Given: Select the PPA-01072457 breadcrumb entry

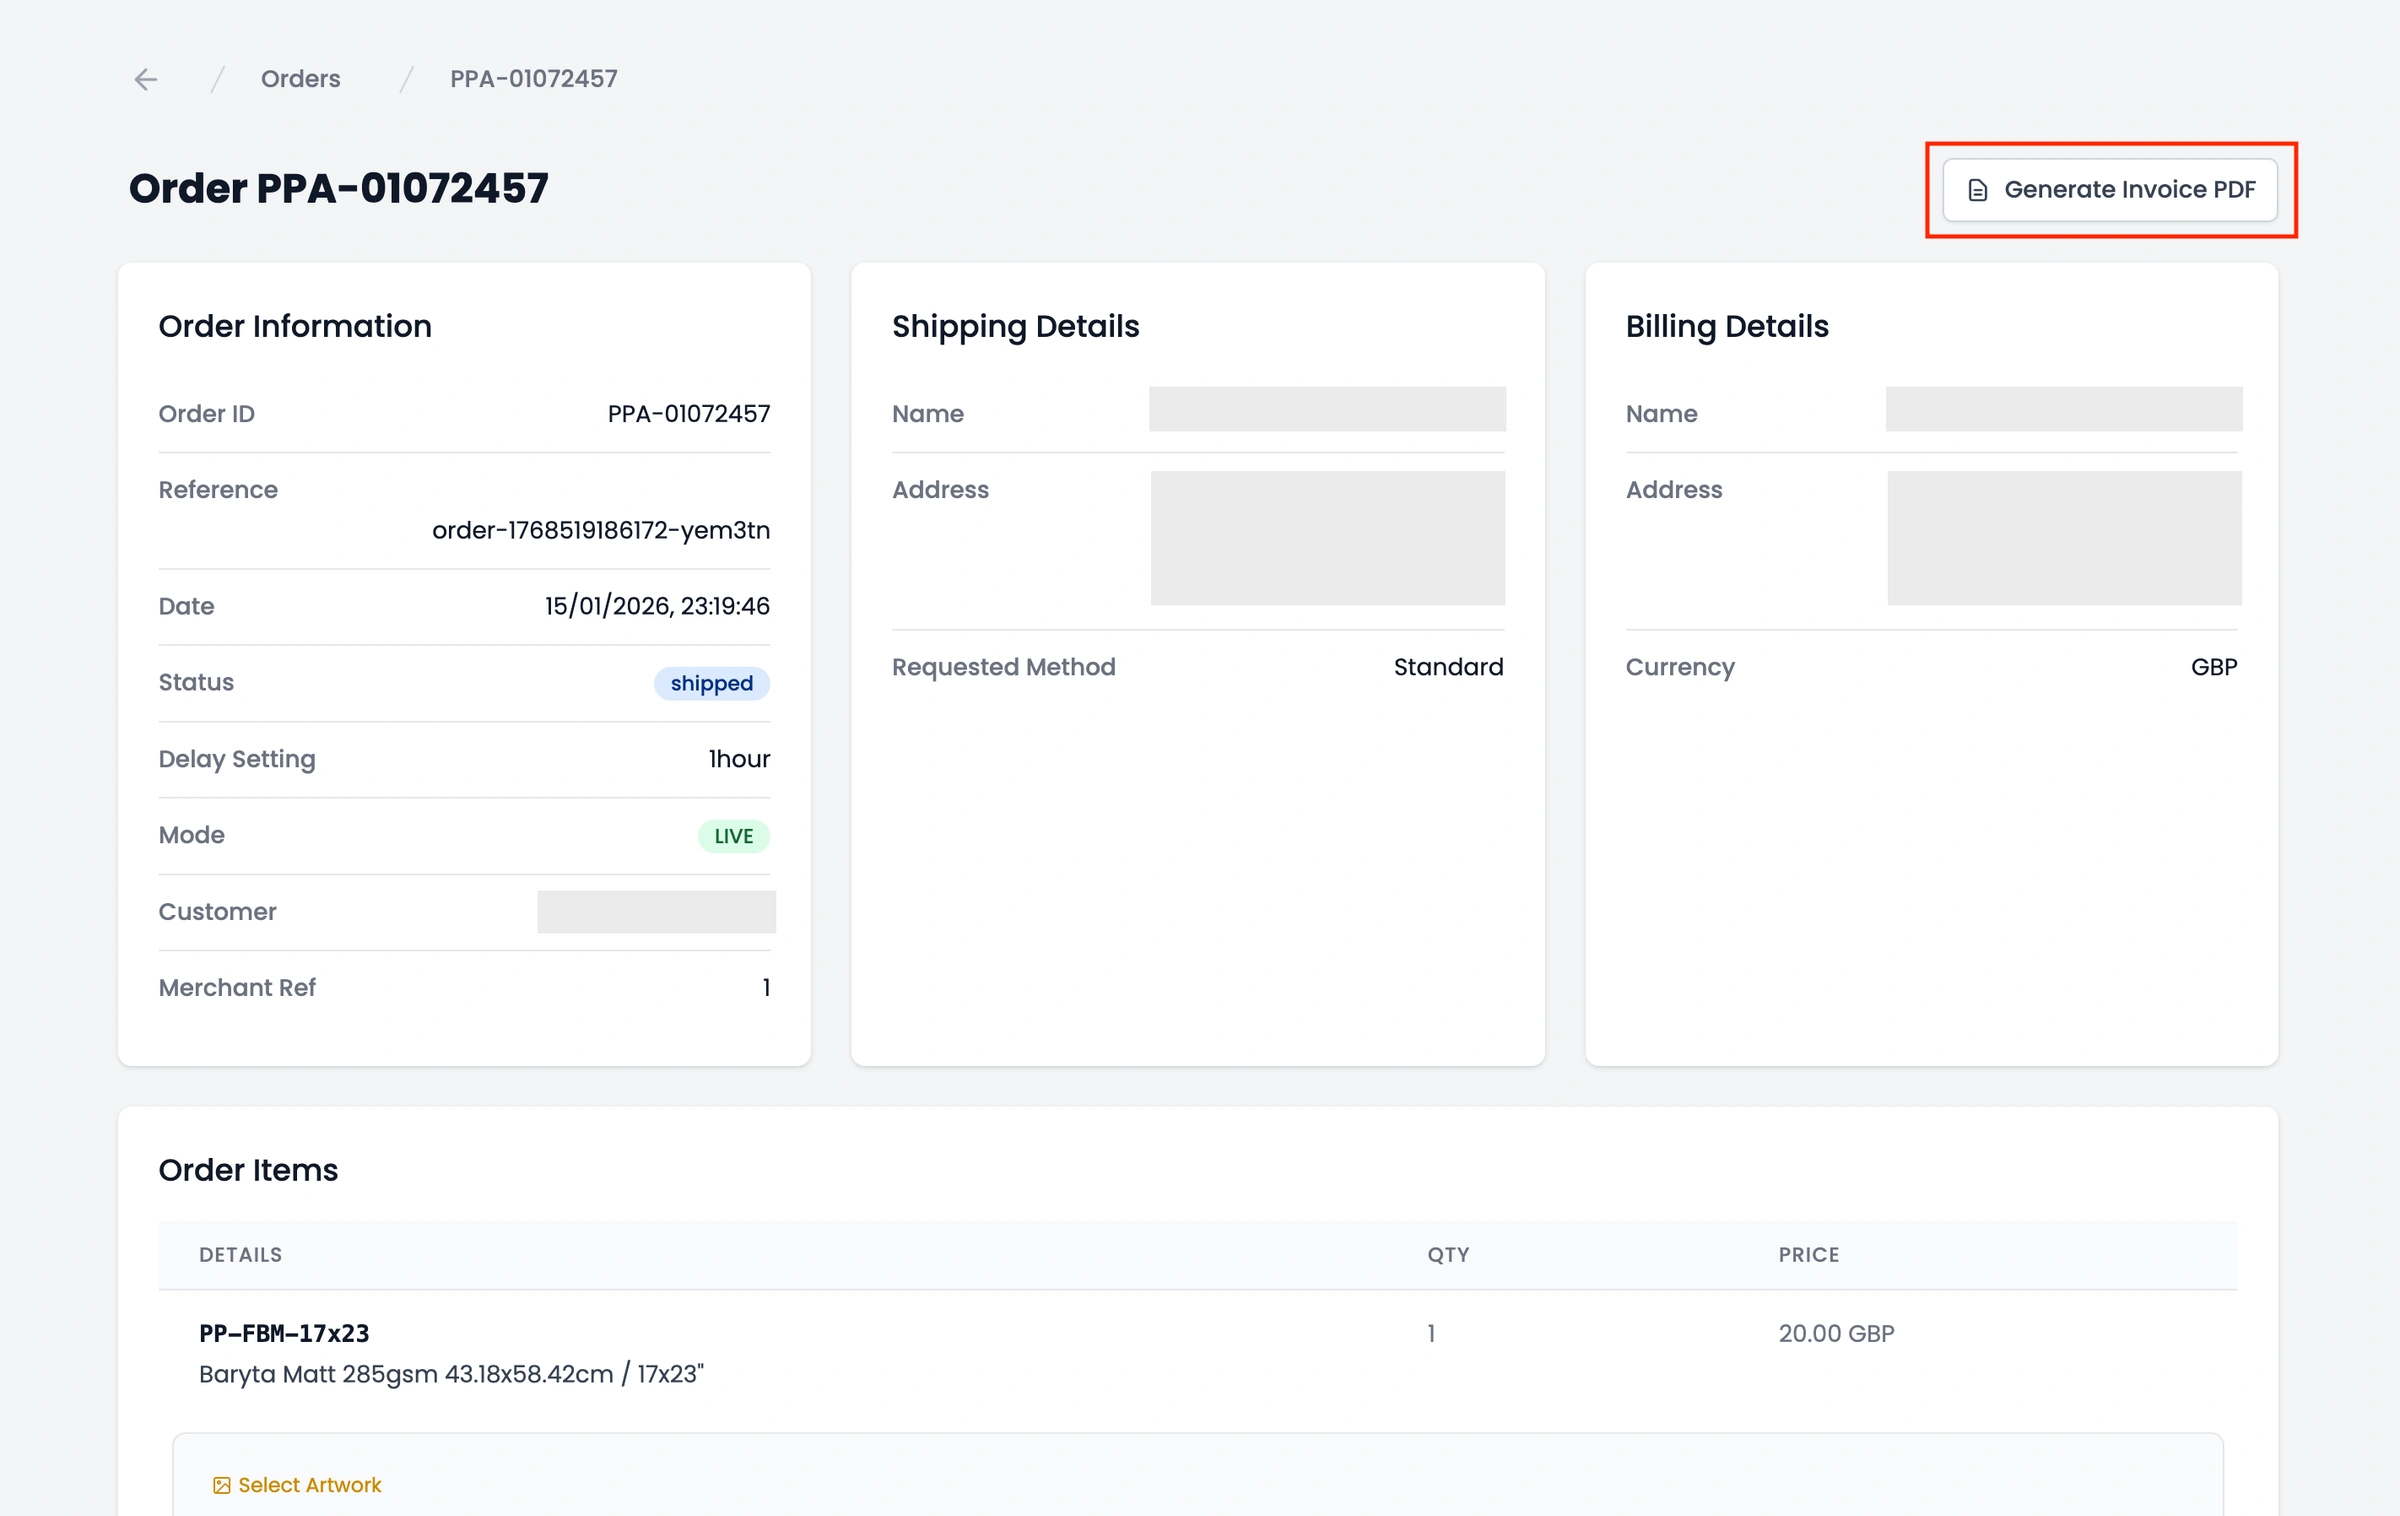Looking at the screenshot, I should point(533,78).
